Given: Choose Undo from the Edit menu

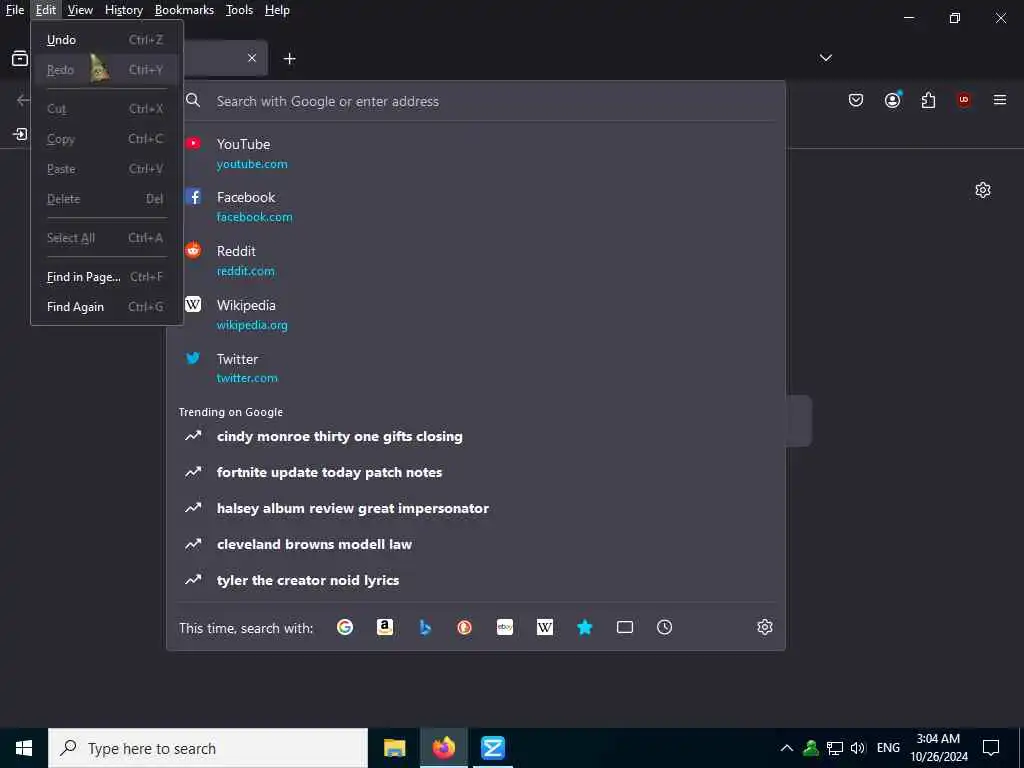Looking at the screenshot, I should click(106, 40).
